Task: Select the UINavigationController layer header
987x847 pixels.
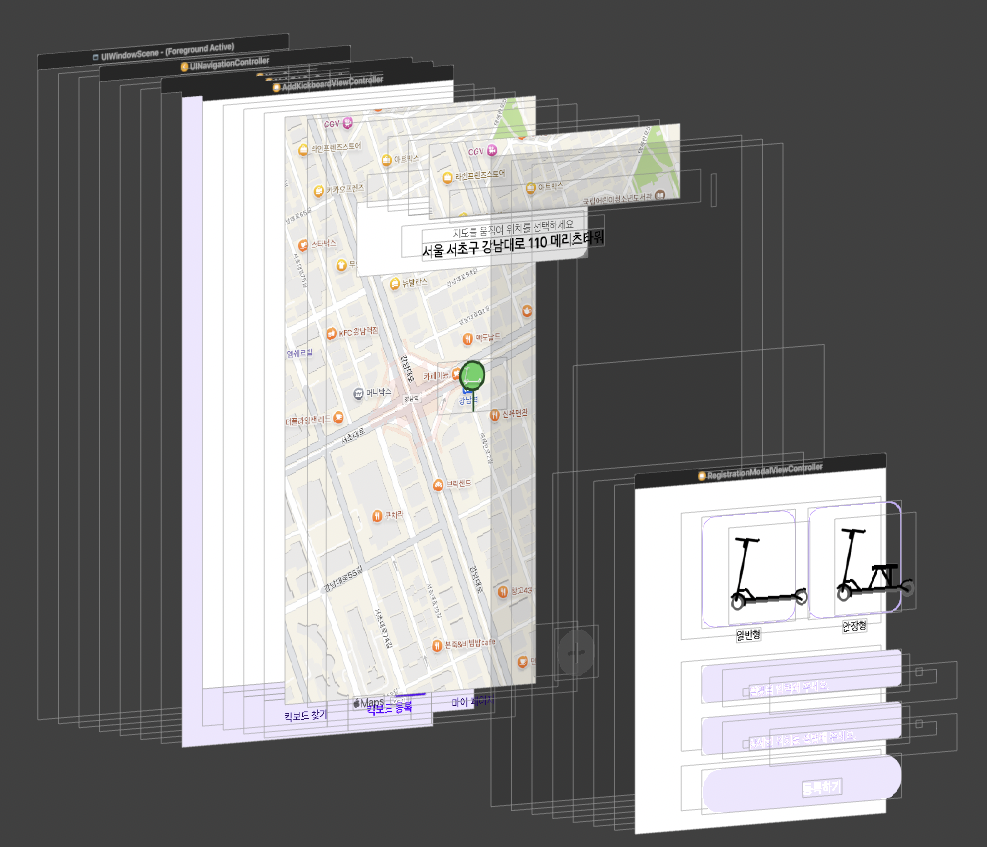Action: (225, 63)
